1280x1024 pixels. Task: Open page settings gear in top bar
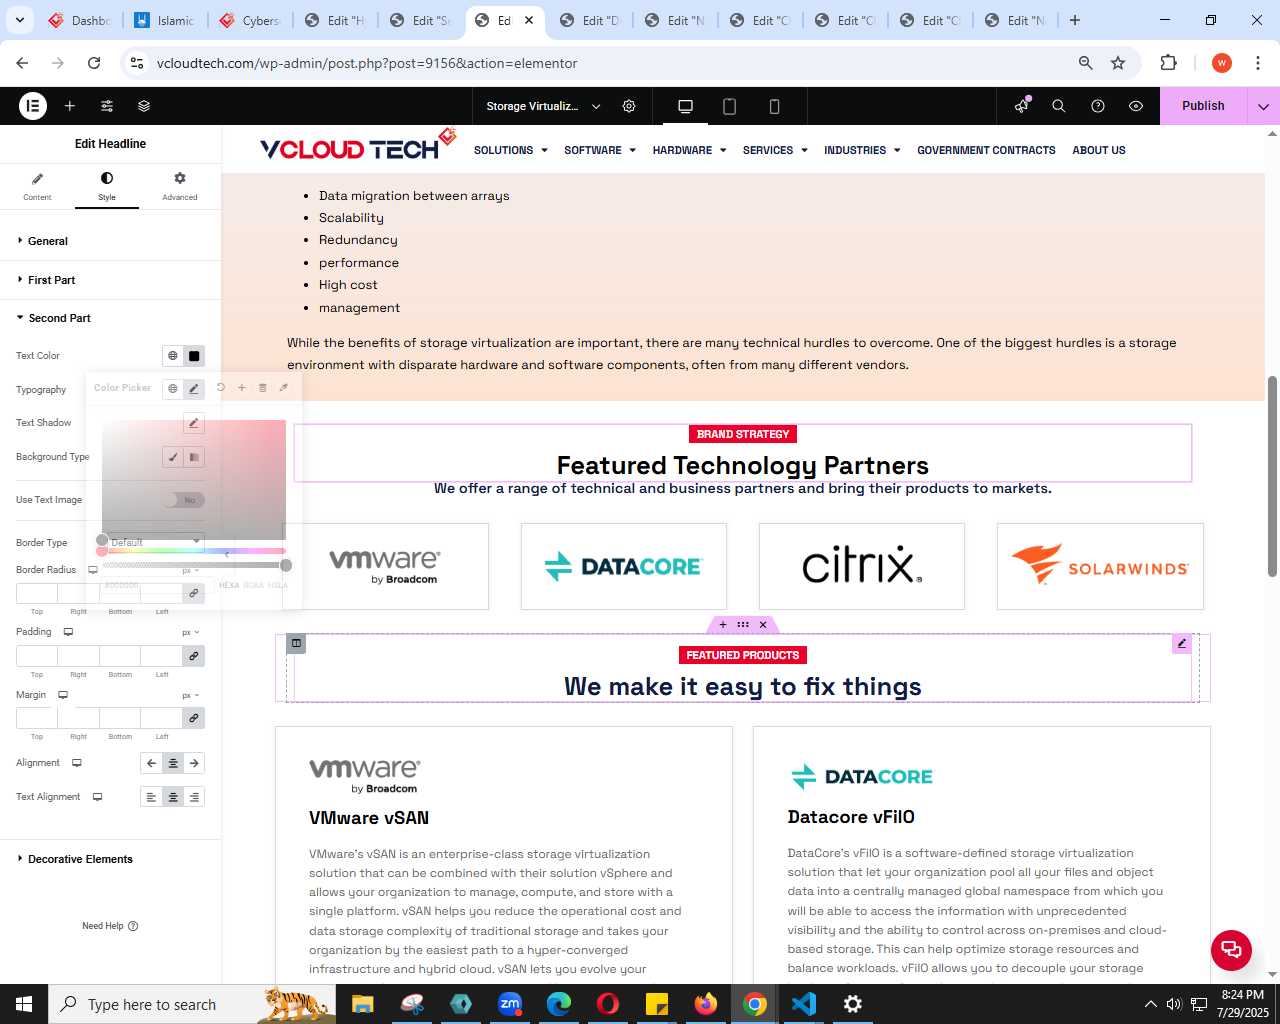(x=629, y=106)
